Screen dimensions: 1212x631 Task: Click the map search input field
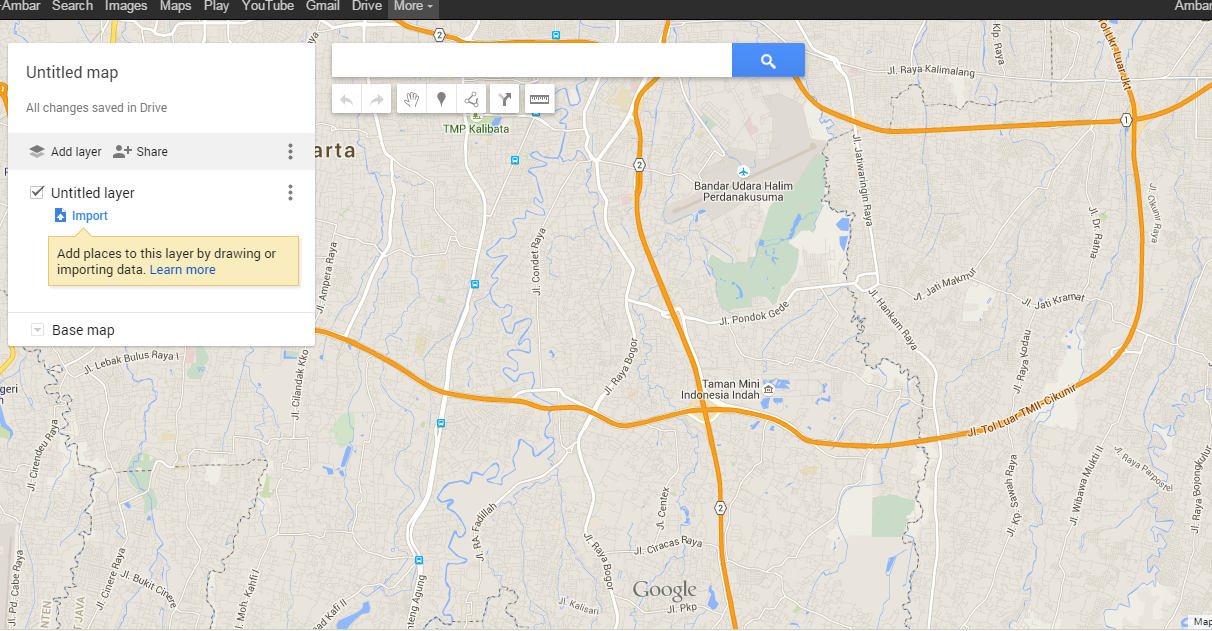(532, 61)
